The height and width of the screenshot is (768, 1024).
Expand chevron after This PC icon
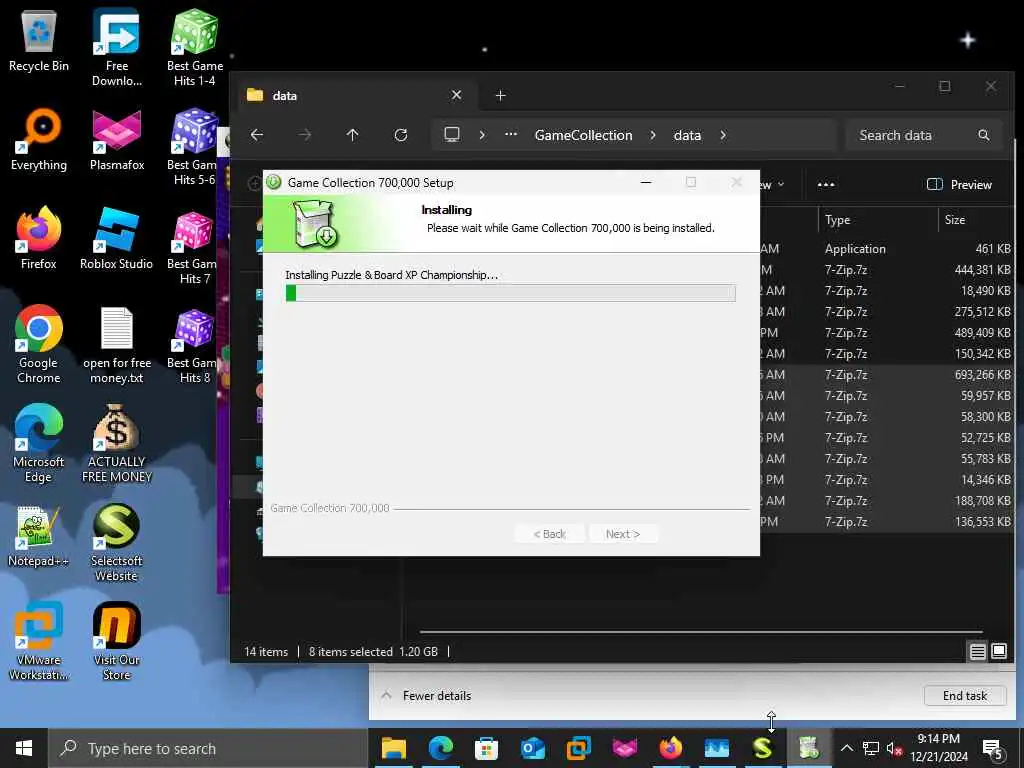tap(482, 135)
